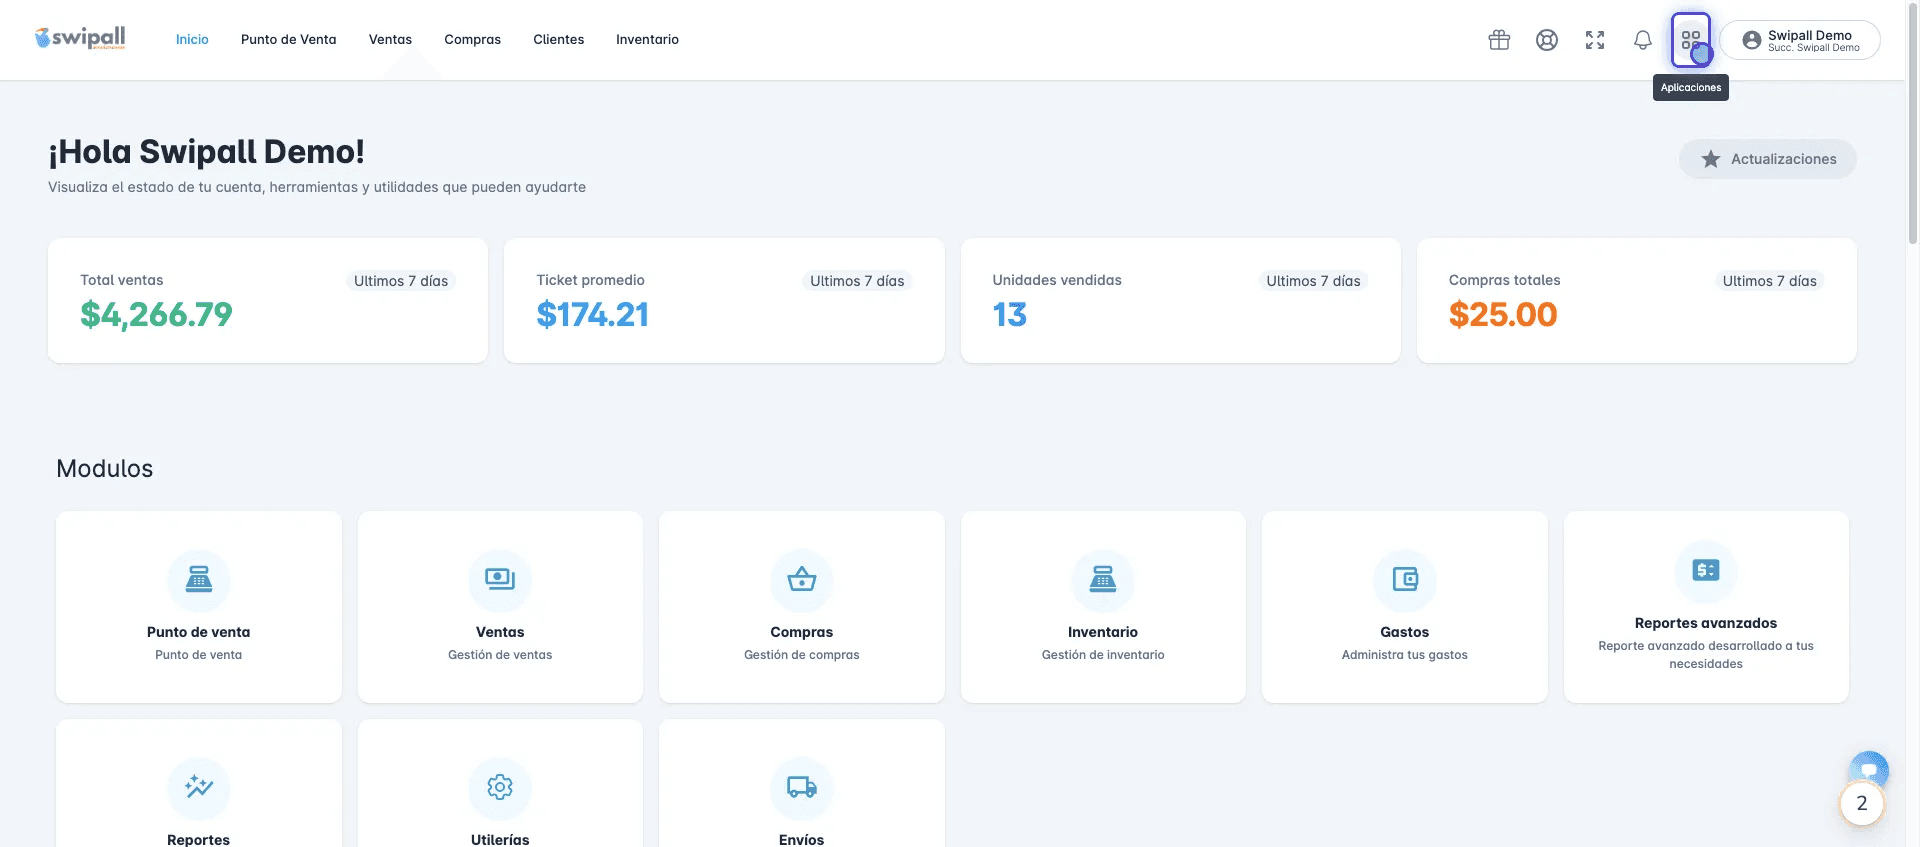
Task: Click the Swipall logo
Action: [x=80, y=38]
